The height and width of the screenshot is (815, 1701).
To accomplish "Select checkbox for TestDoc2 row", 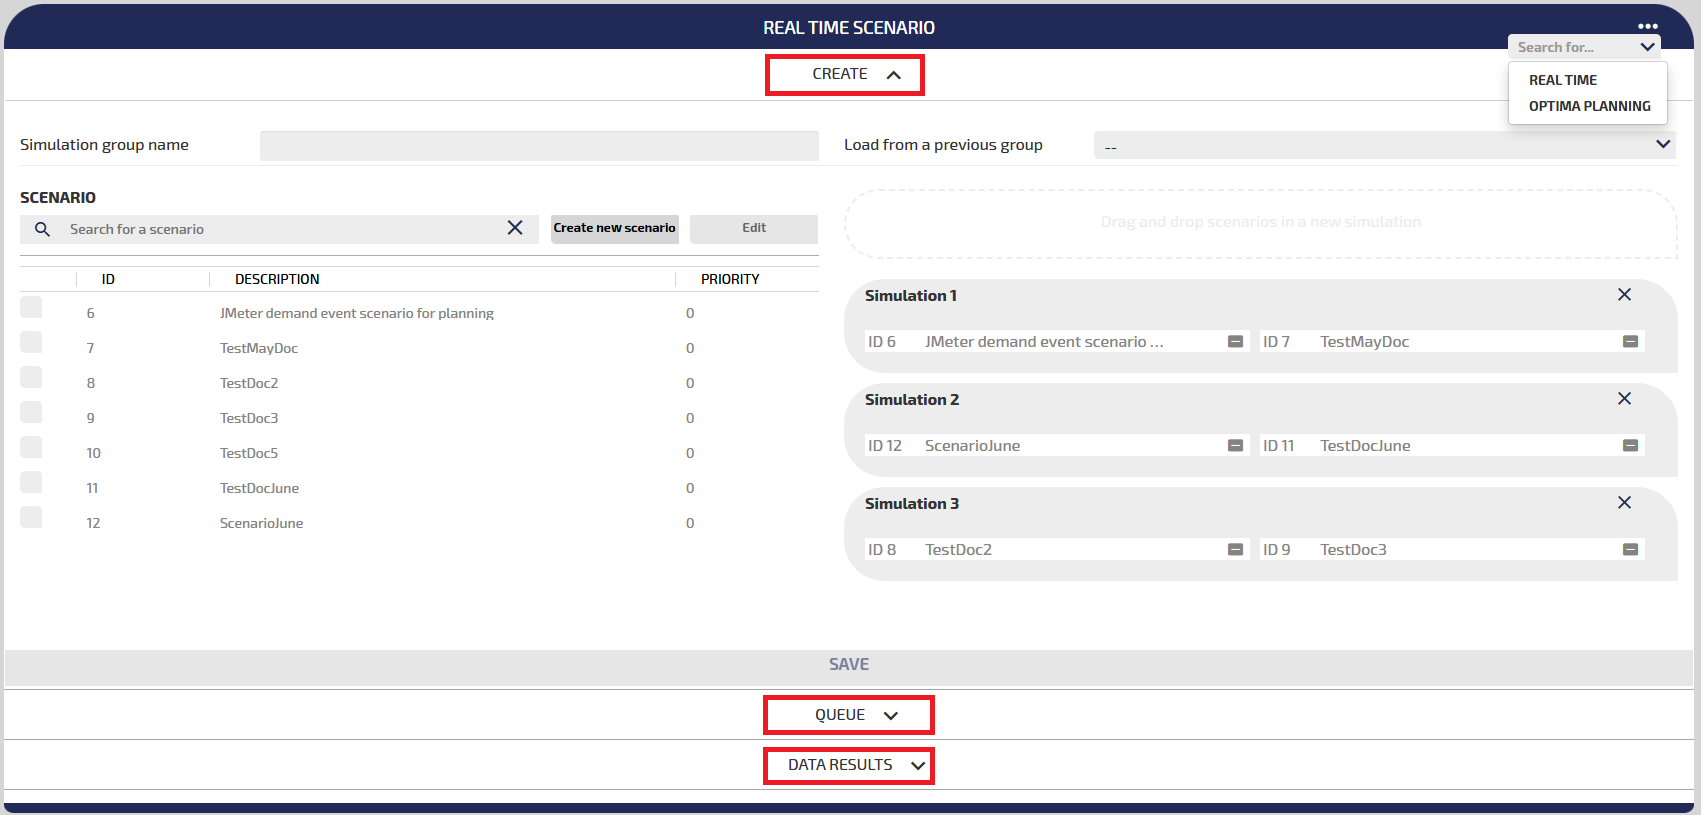I will (31, 377).
